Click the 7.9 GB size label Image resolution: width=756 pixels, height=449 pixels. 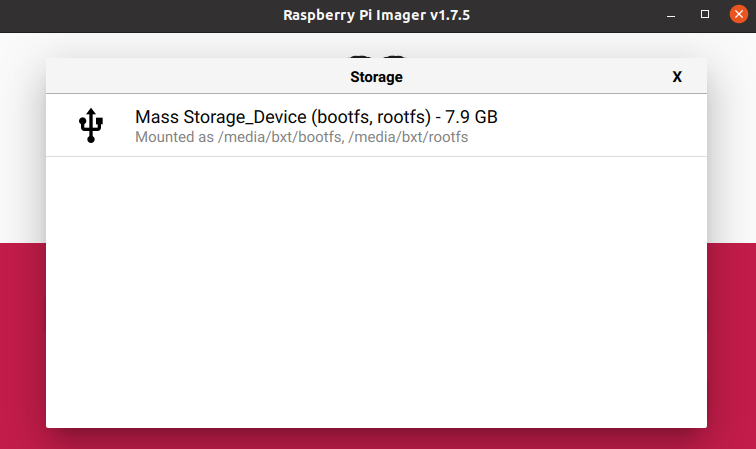click(x=471, y=117)
